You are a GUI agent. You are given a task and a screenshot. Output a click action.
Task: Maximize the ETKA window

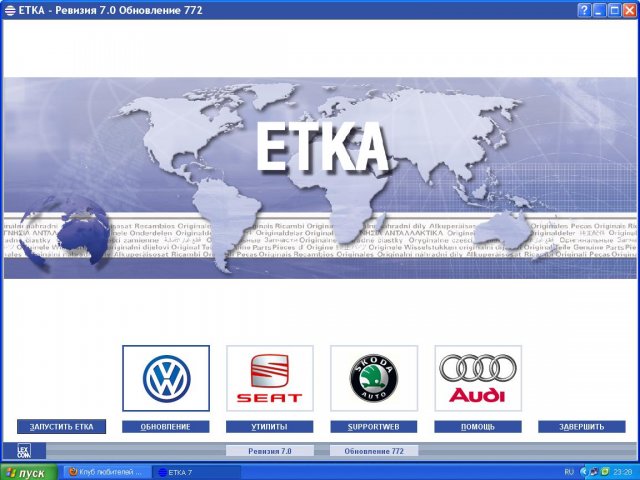(x=614, y=10)
